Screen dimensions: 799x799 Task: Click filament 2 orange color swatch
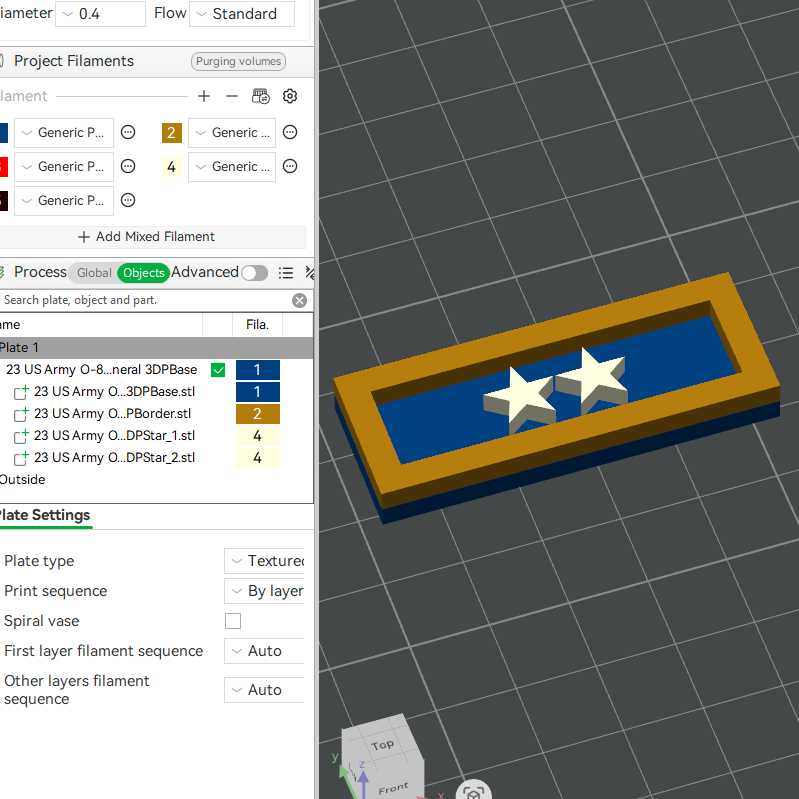pyautogui.click(x=172, y=132)
